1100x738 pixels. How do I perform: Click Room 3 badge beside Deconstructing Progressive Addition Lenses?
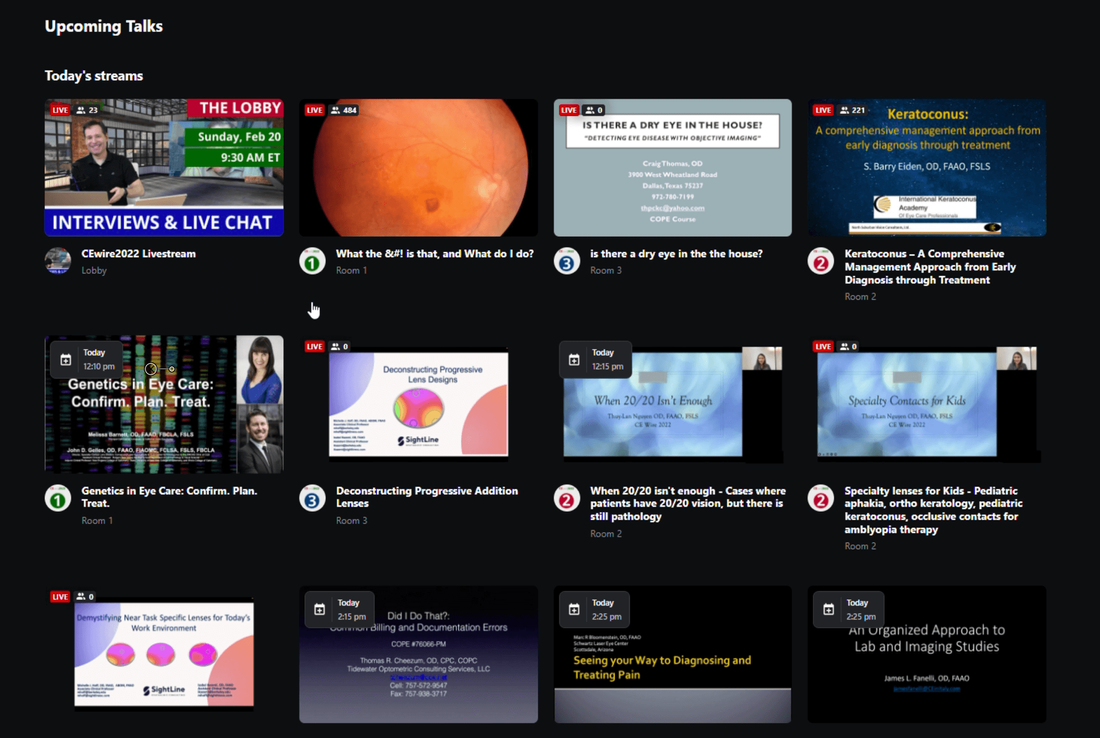click(x=313, y=498)
